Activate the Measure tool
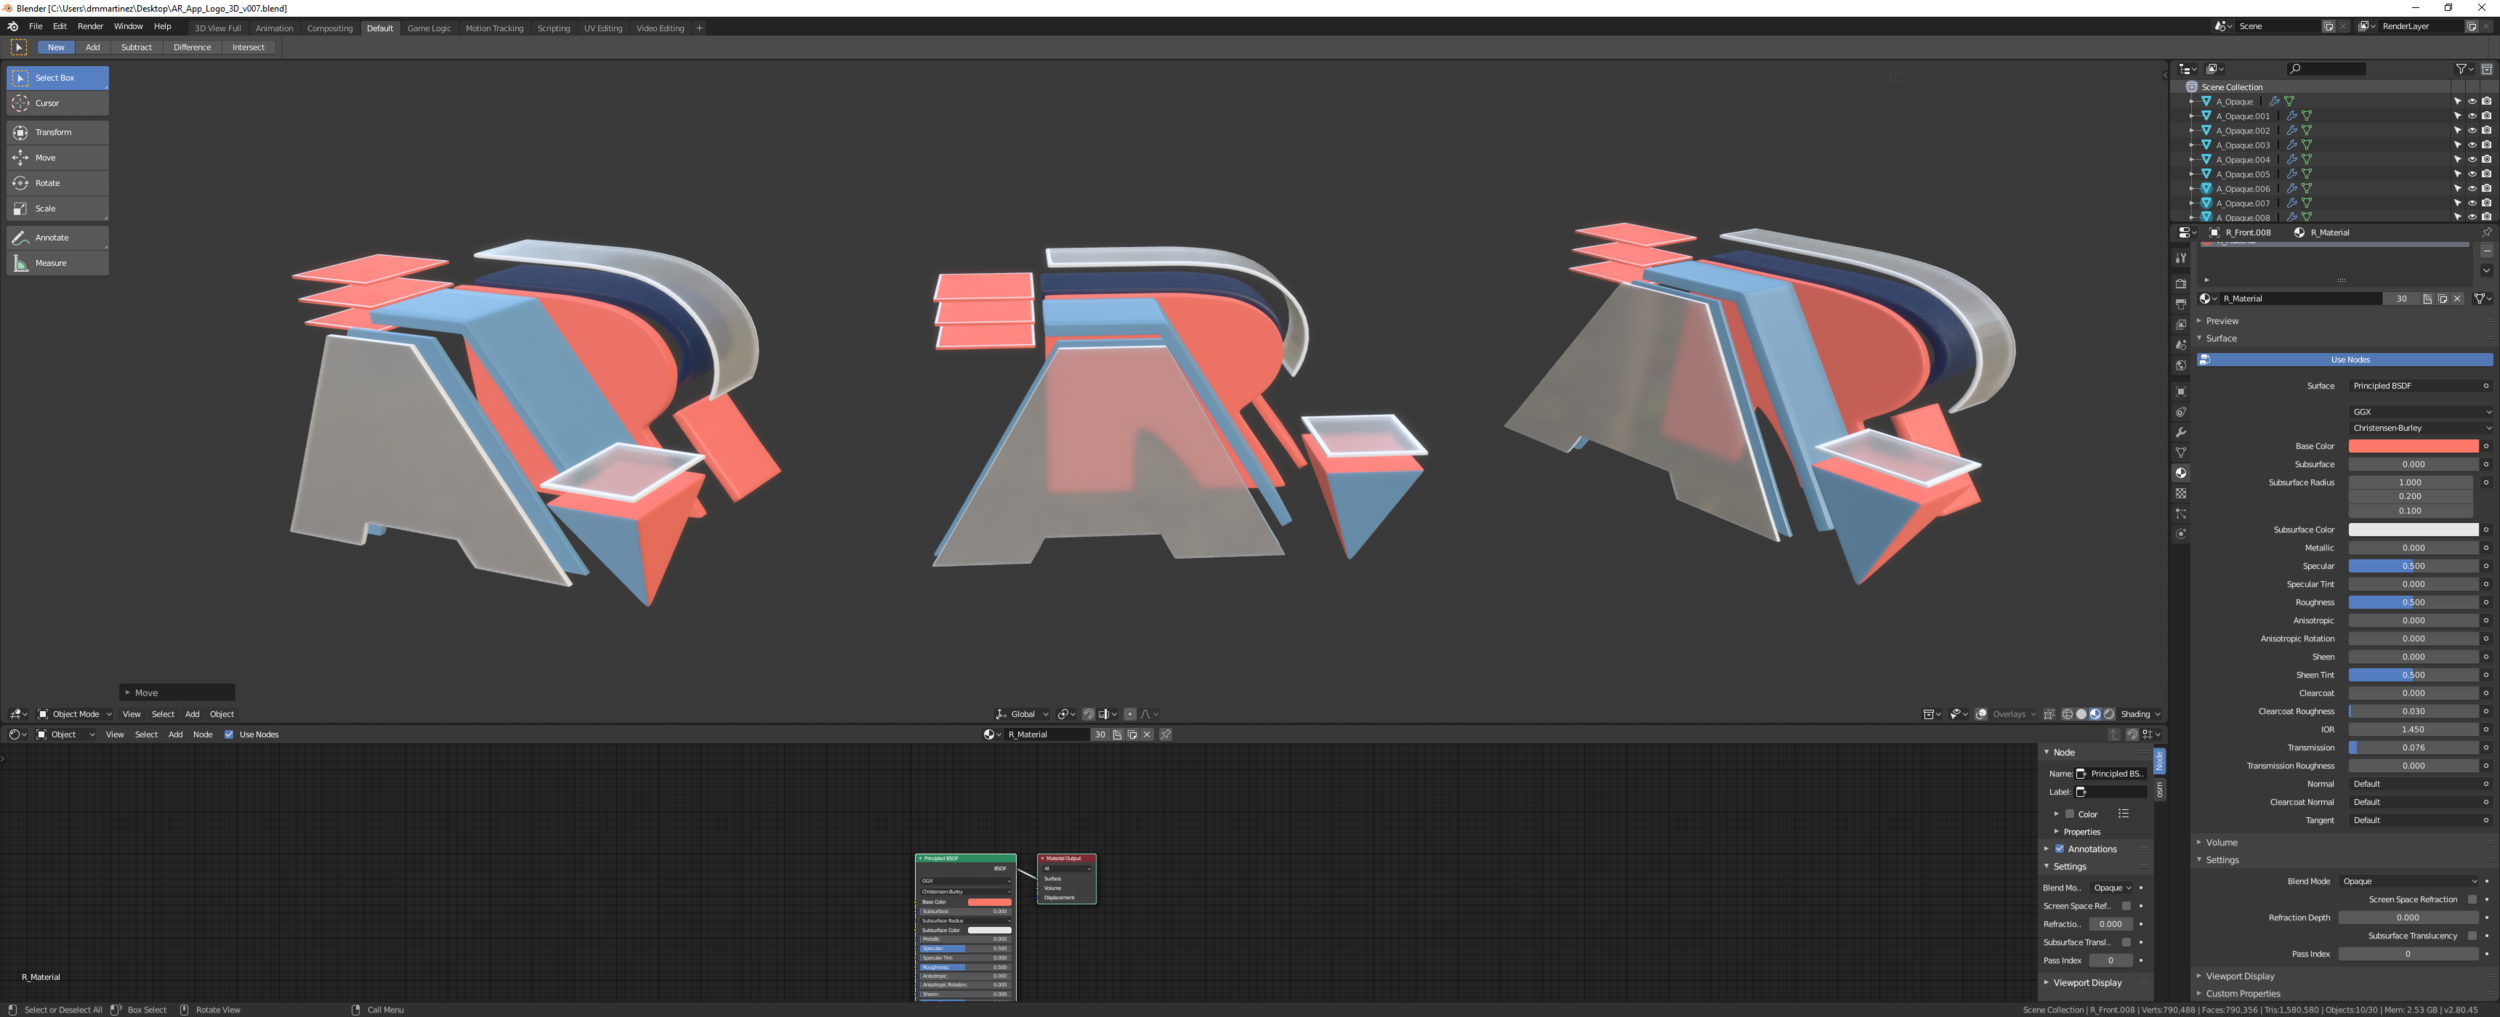This screenshot has width=2500, height=1017. pyautogui.click(x=47, y=262)
